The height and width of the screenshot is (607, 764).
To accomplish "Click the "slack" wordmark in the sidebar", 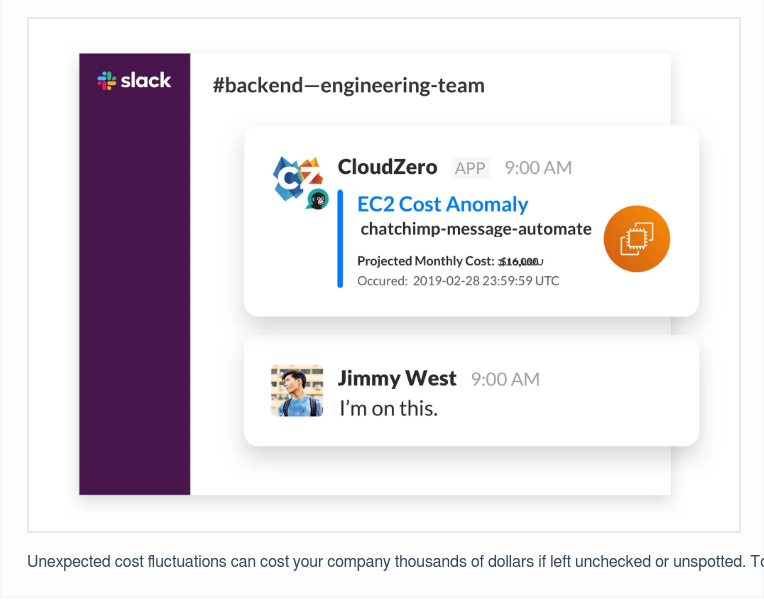I will [x=146, y=81].
